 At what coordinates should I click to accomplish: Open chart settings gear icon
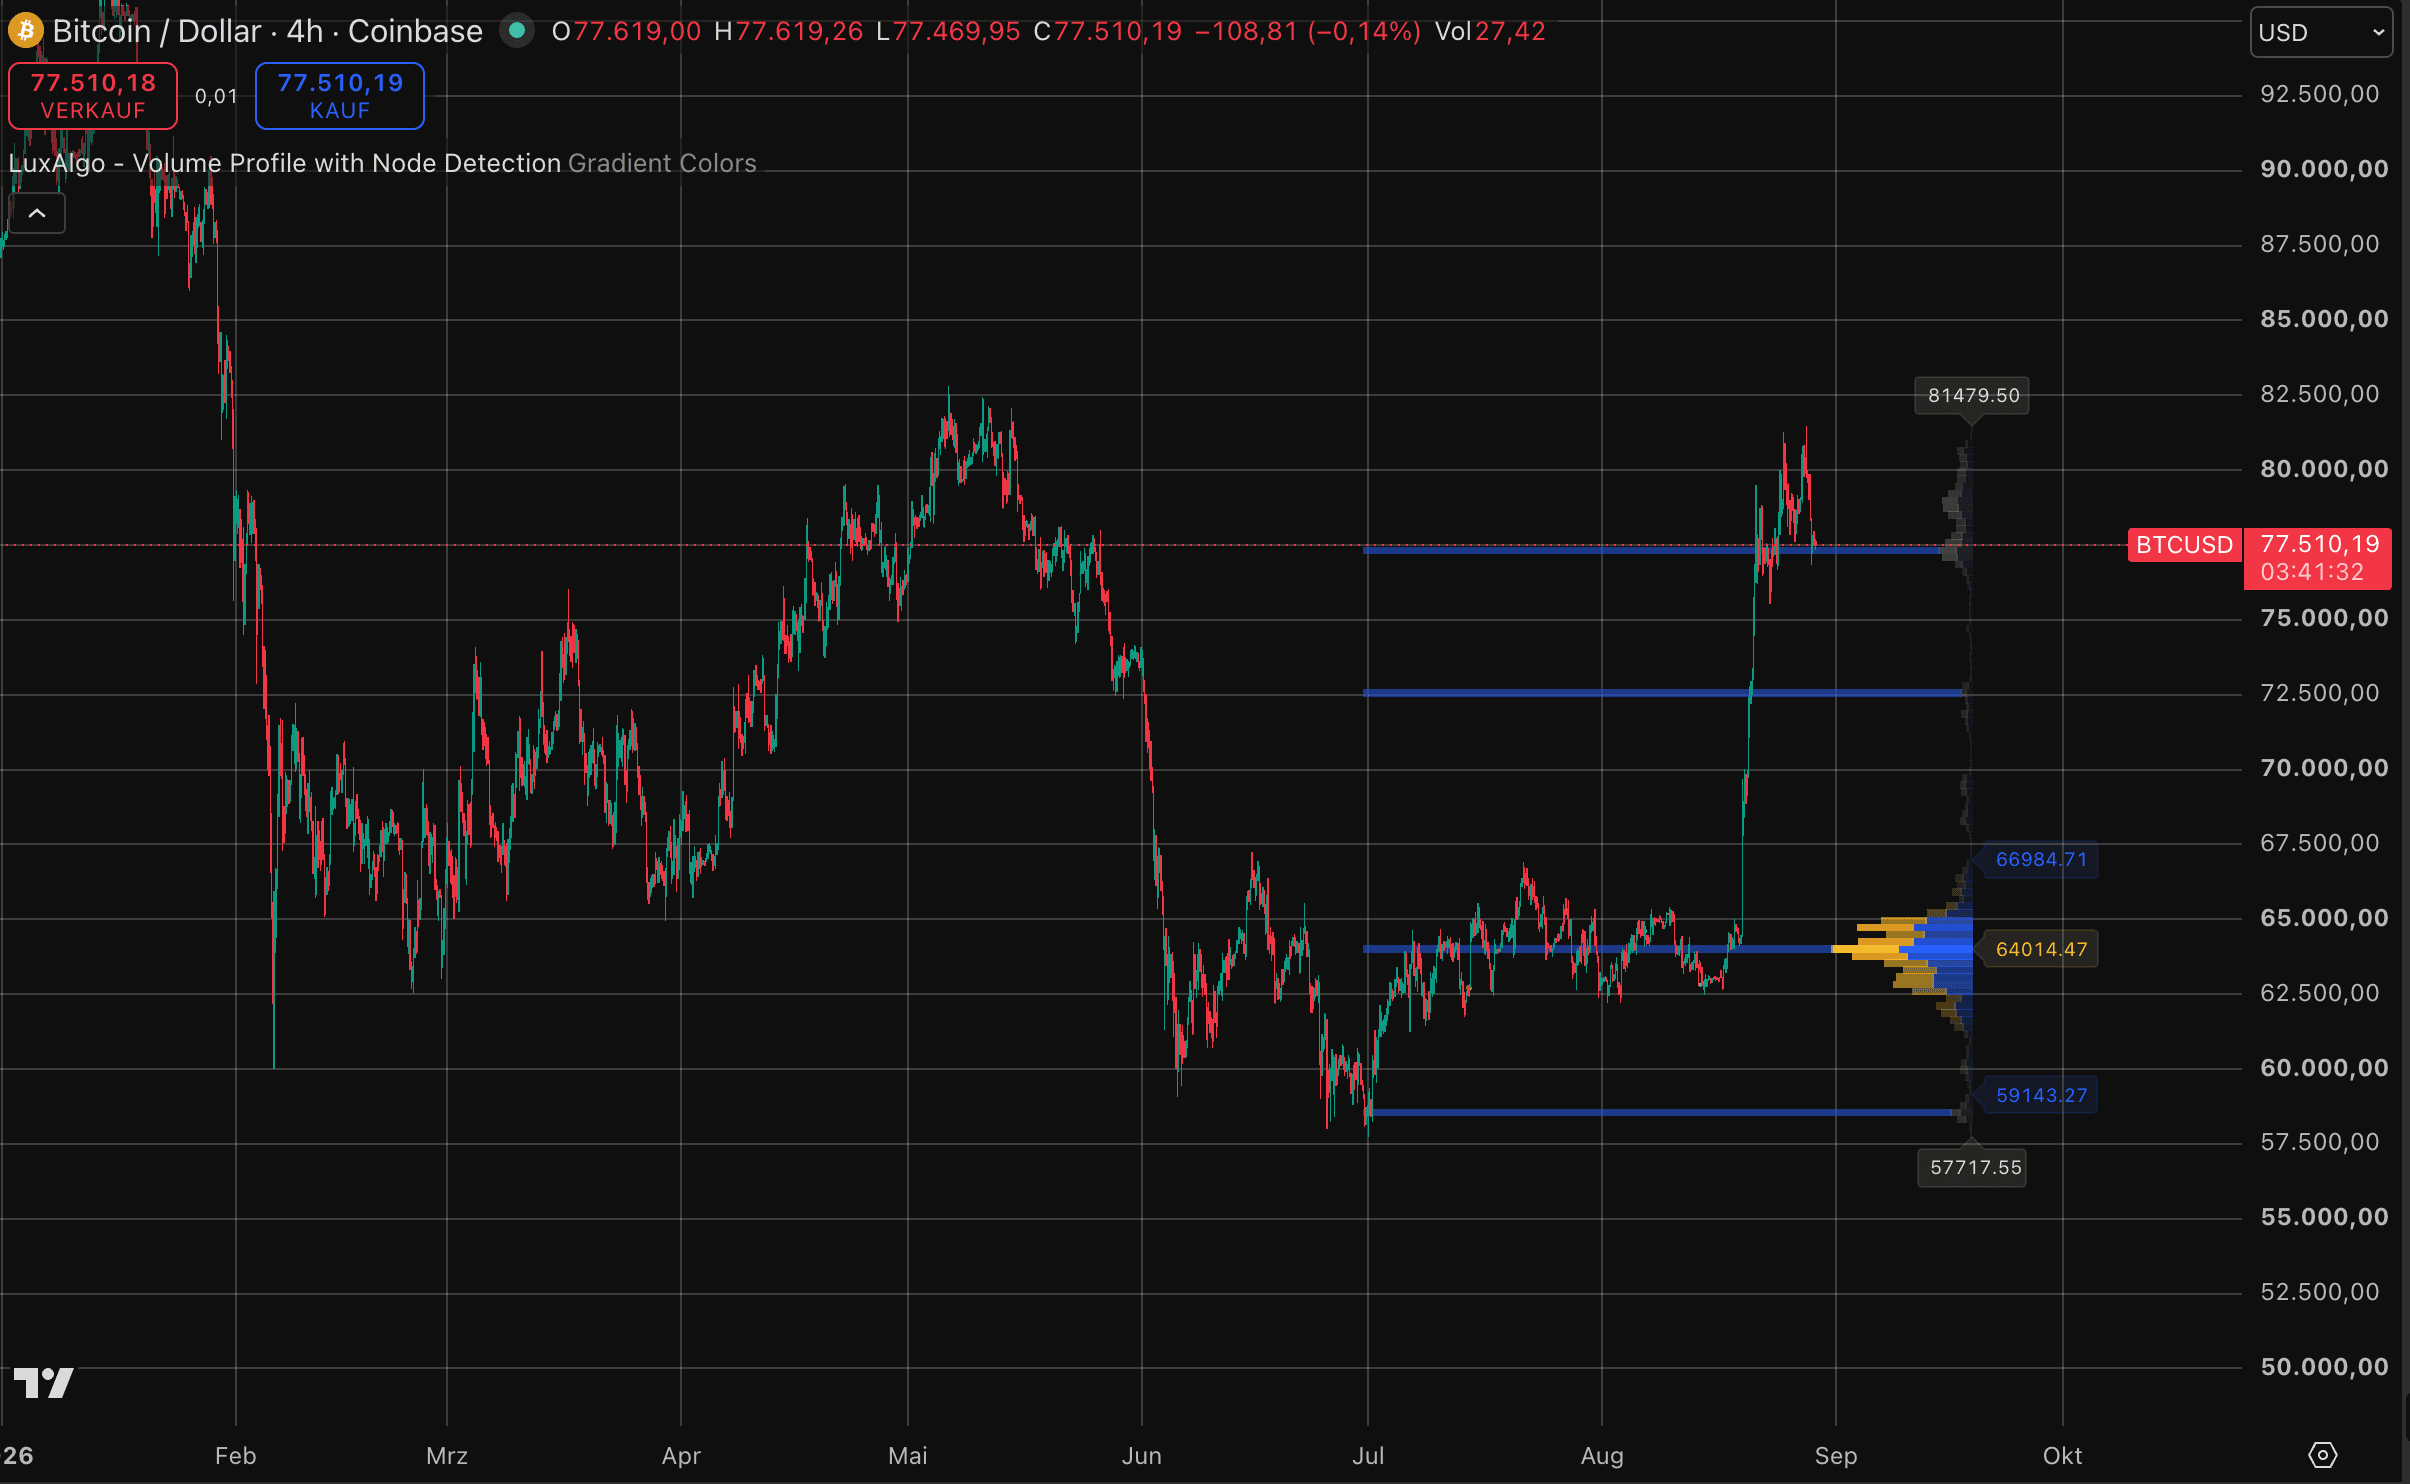2322,1455
